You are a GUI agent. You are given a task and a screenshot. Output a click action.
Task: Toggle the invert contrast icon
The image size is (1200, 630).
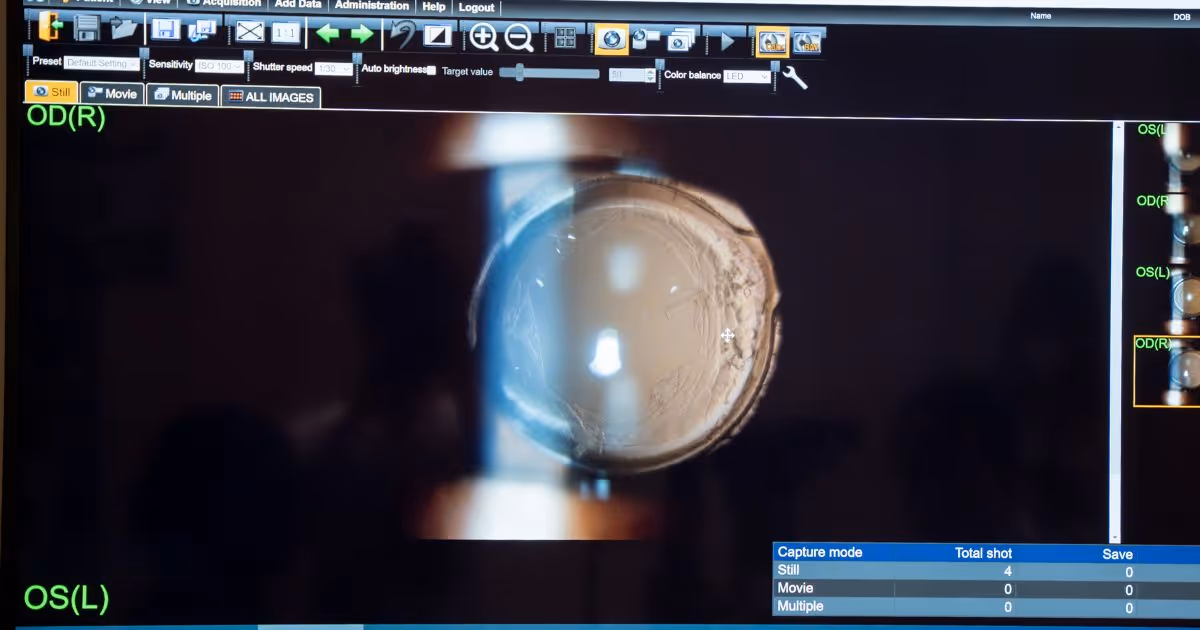click(x=437, y=36)
